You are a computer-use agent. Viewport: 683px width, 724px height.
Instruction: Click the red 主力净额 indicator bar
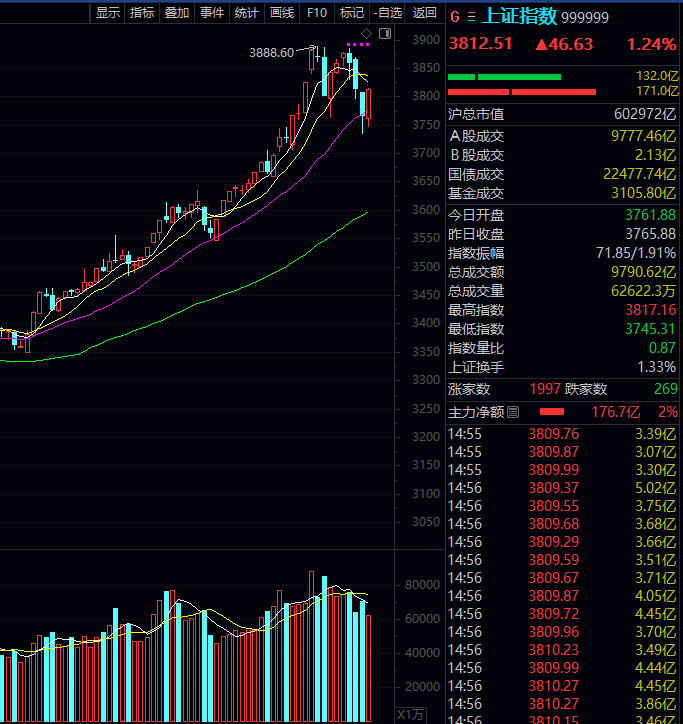pyautogui.click(x=552, y=412)
